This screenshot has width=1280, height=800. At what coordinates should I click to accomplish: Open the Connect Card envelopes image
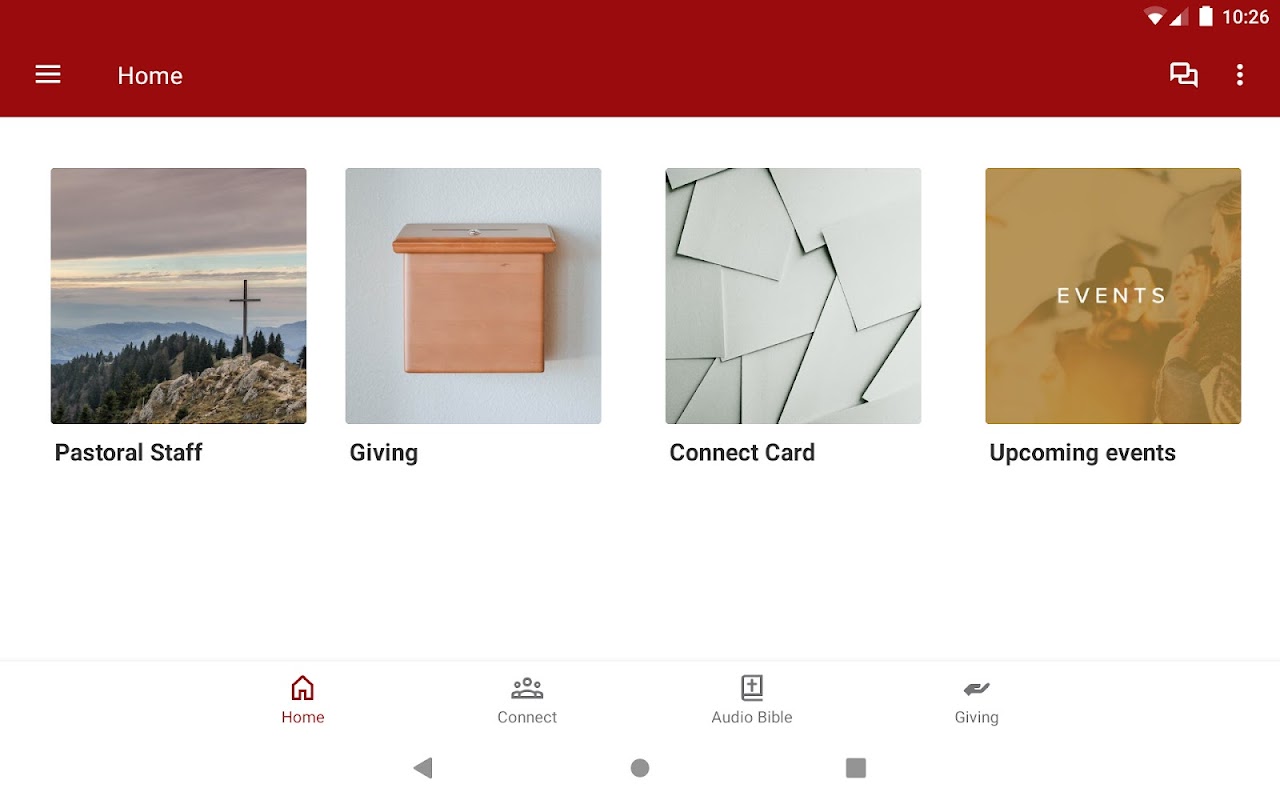pos(793,296)
